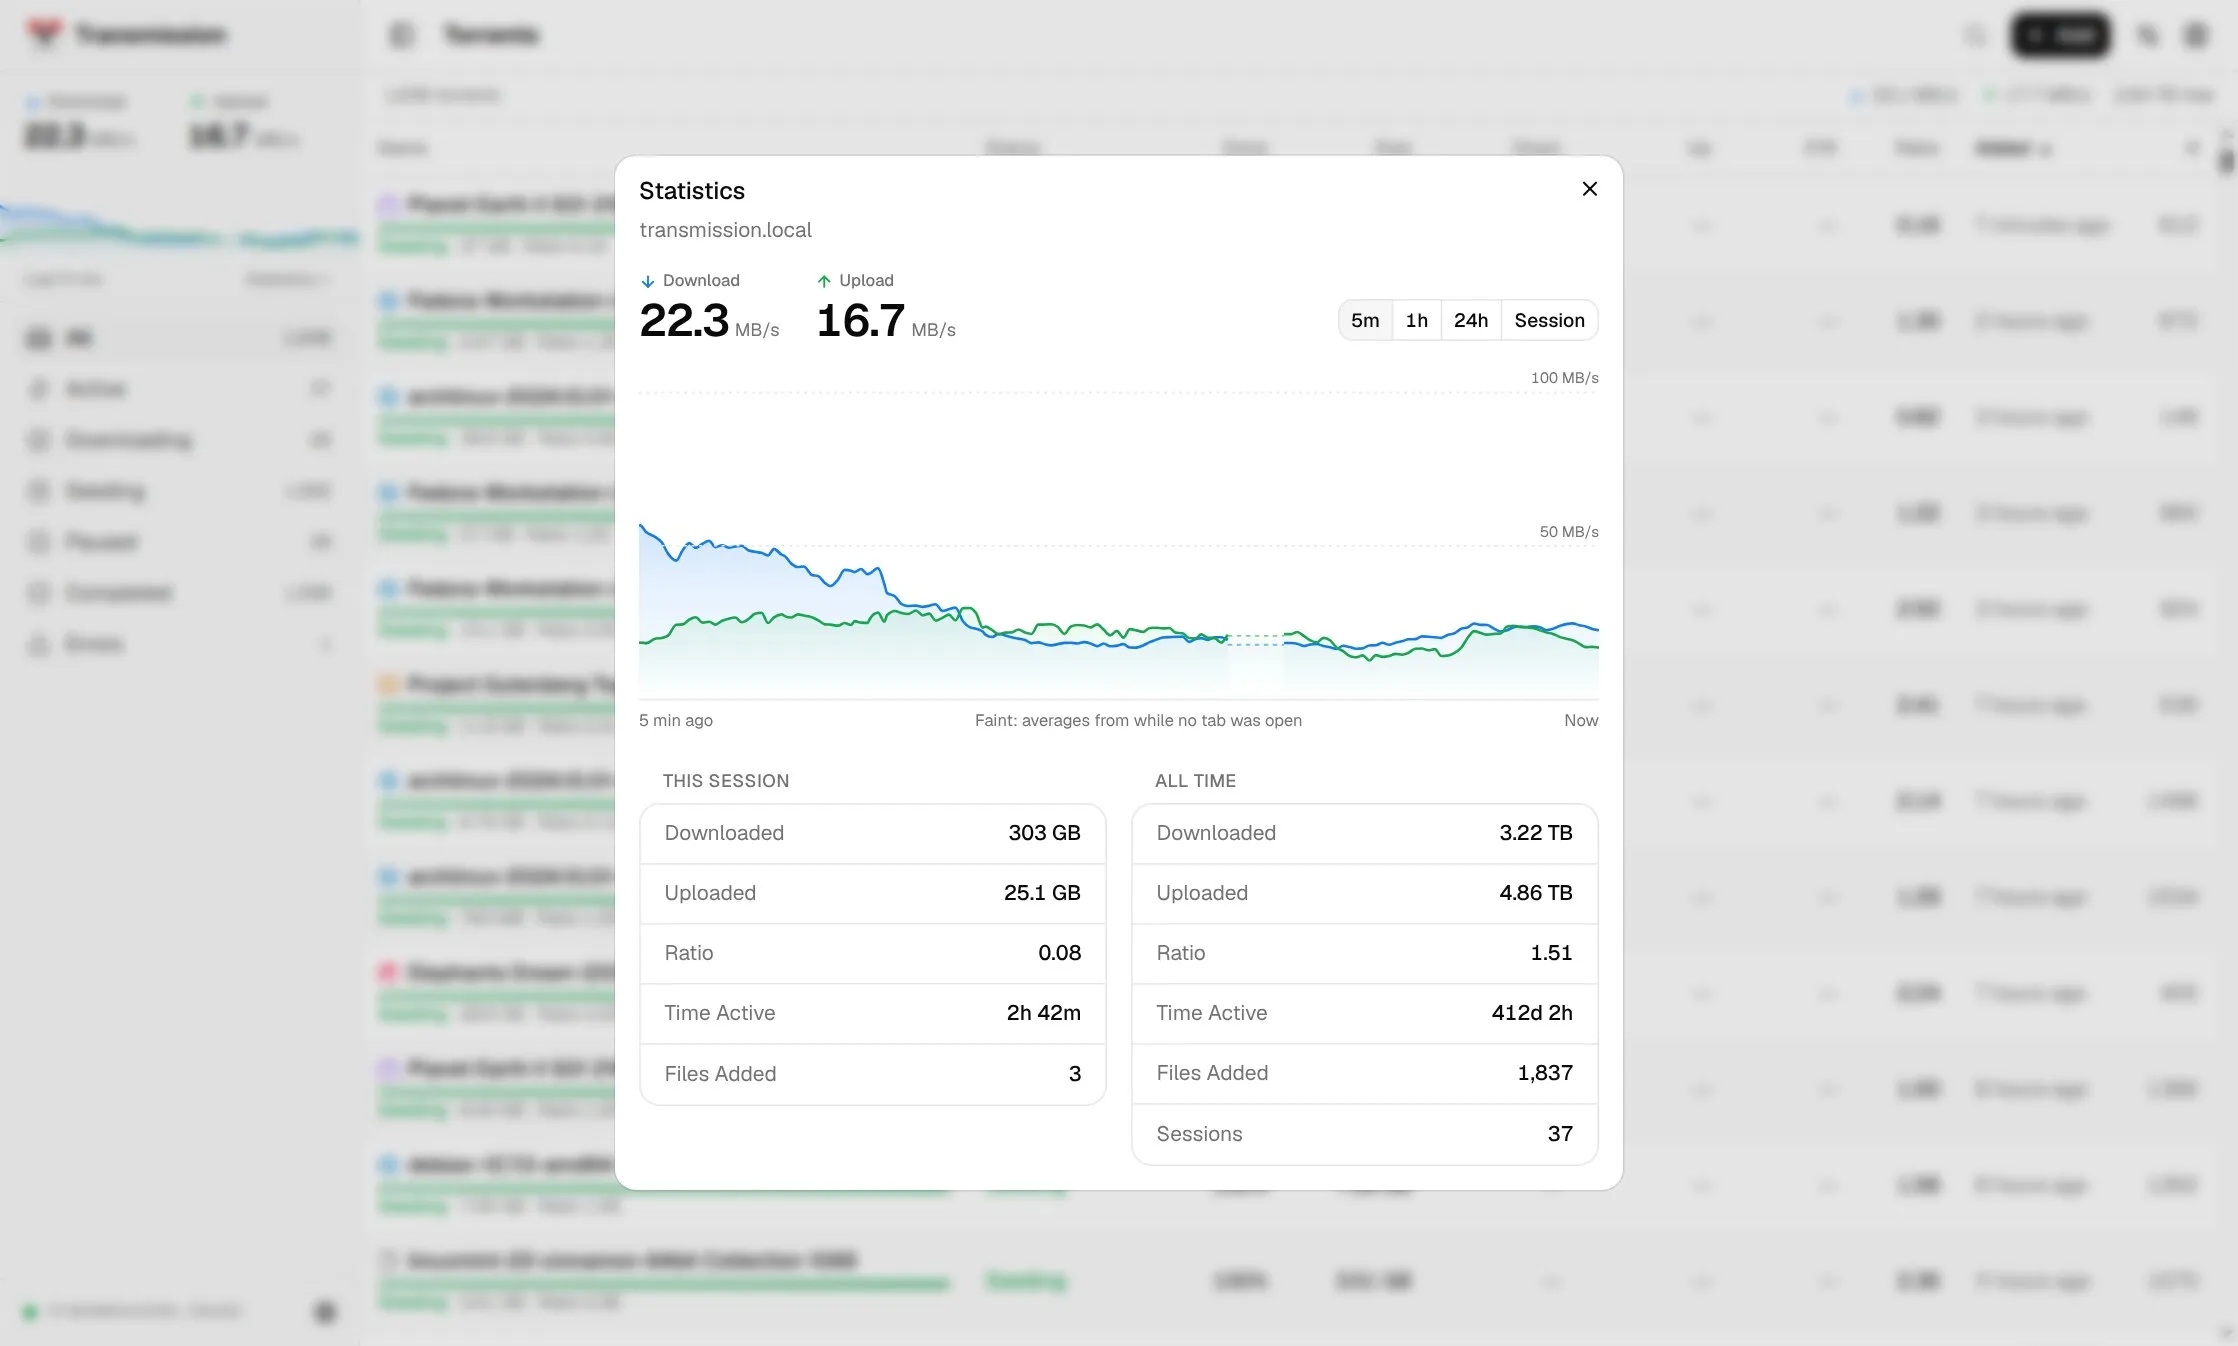Screen dimensions: 2238x1346
Task: Click the '5 min ago' axis label
Action: 676,720
